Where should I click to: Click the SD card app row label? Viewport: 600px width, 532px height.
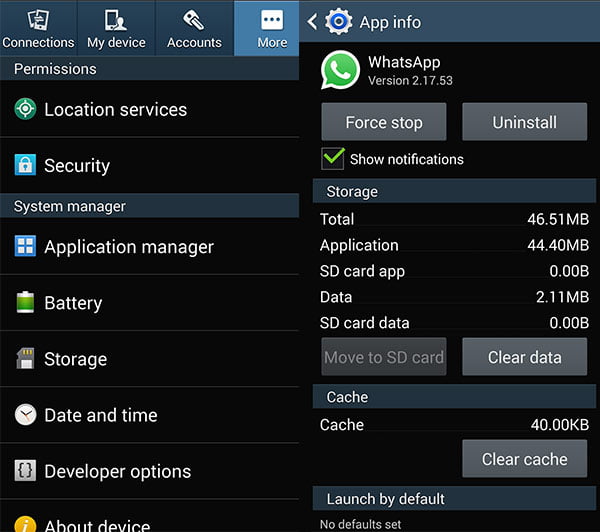pyautogui.click(x=362, y=272)
